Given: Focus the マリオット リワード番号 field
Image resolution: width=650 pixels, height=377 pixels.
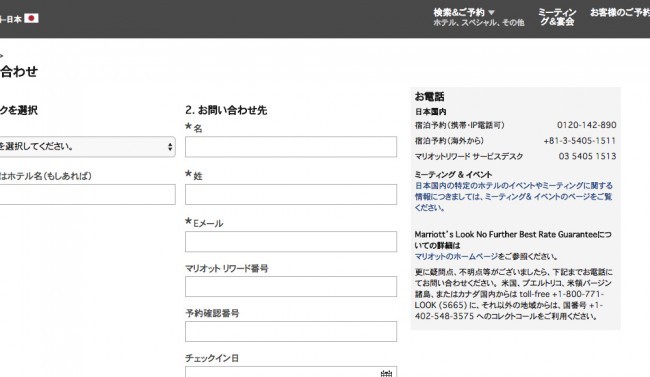Looking at the screenshot, I should coord(291,287).
